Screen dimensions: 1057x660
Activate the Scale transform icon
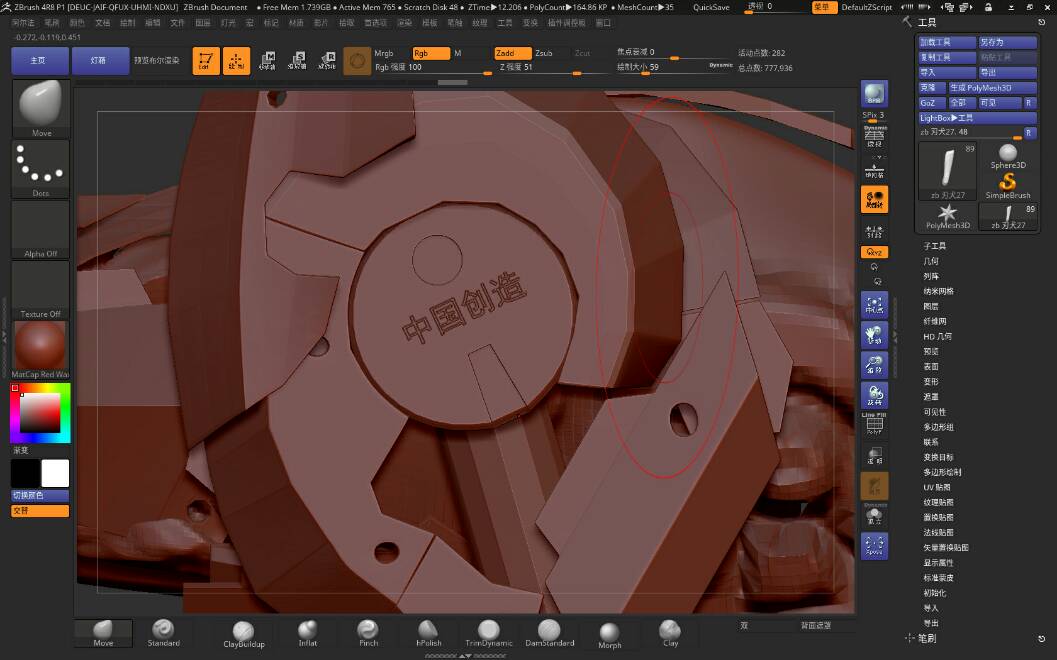pyautogui.click(x=297, y=61)
